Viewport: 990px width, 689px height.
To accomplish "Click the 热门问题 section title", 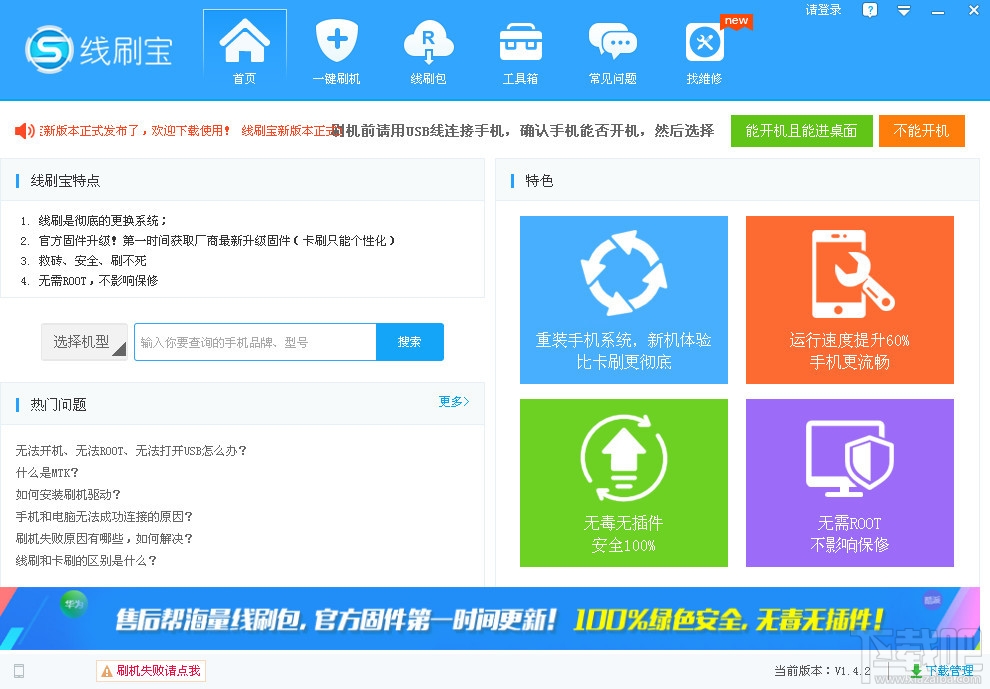I will click(x=58, y=404).
